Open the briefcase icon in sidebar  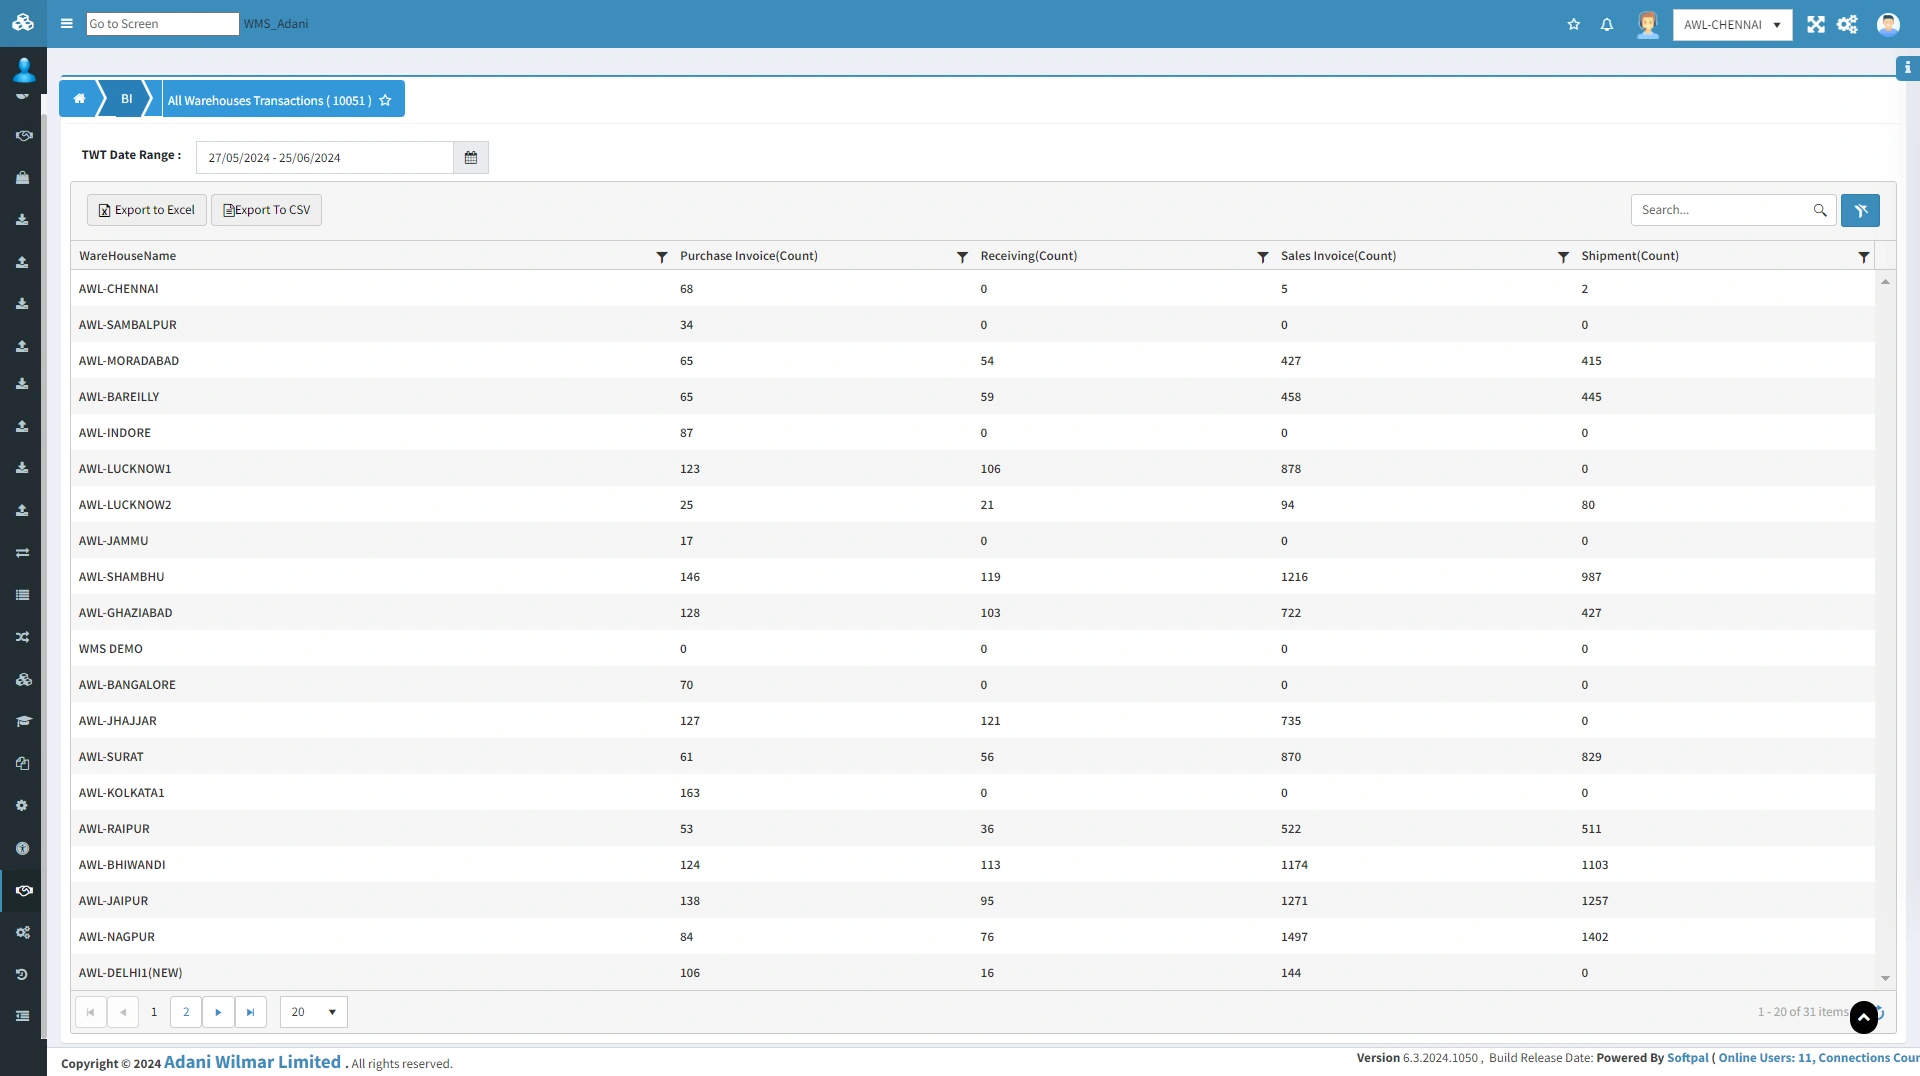22,178
